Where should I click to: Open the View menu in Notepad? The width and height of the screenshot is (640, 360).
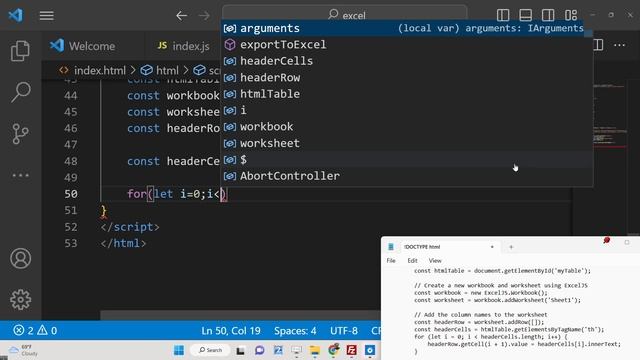(x=435, y=260)
